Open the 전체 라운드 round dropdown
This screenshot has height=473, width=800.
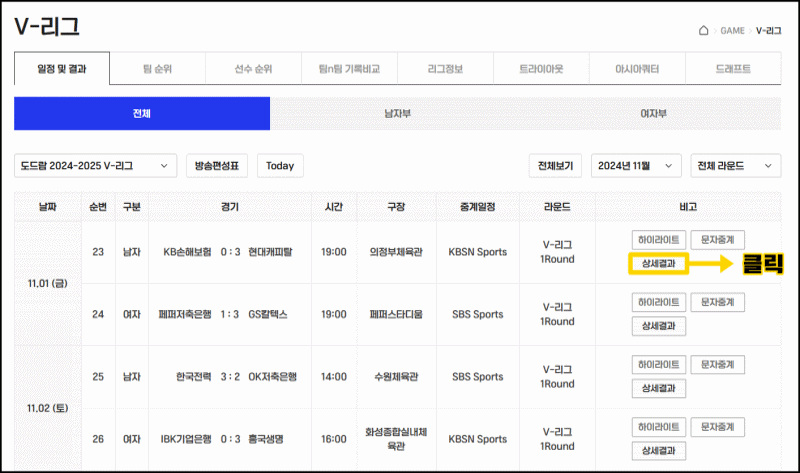pyautogui.click(x=736, y=166)
